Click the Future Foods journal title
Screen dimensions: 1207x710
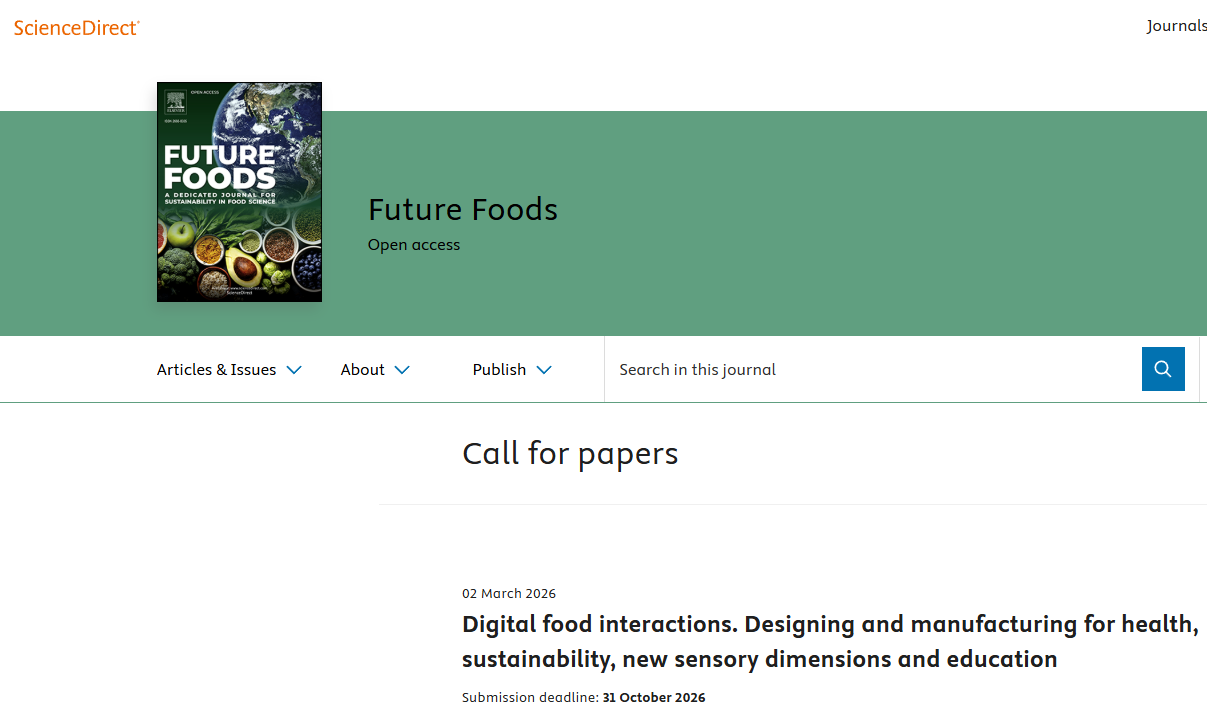click(x=462, y=210)
